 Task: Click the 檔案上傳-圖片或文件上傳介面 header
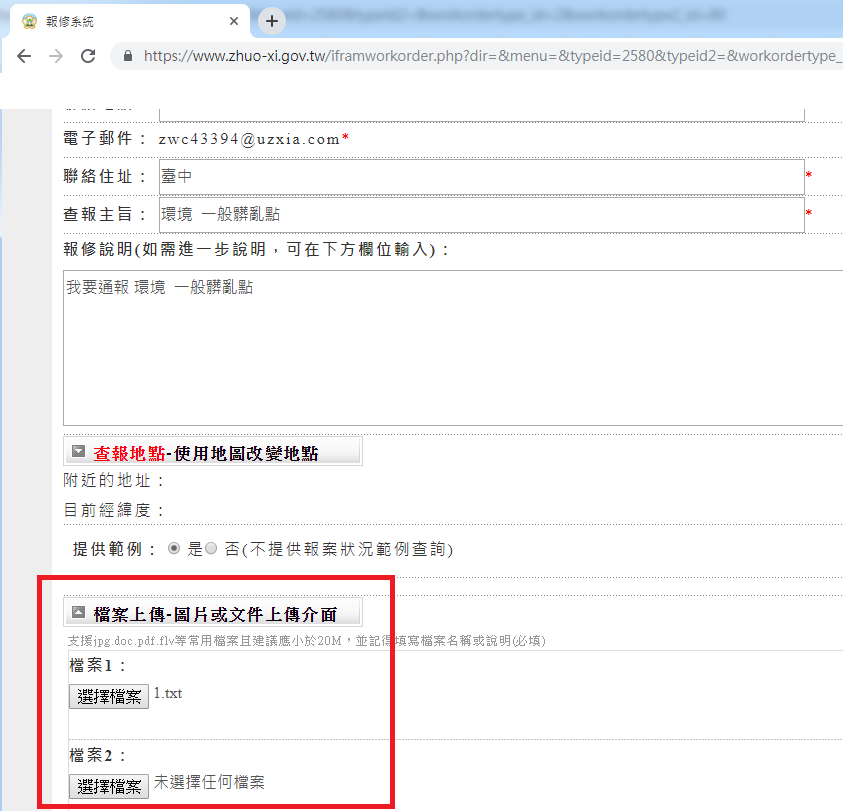point(213,613)
